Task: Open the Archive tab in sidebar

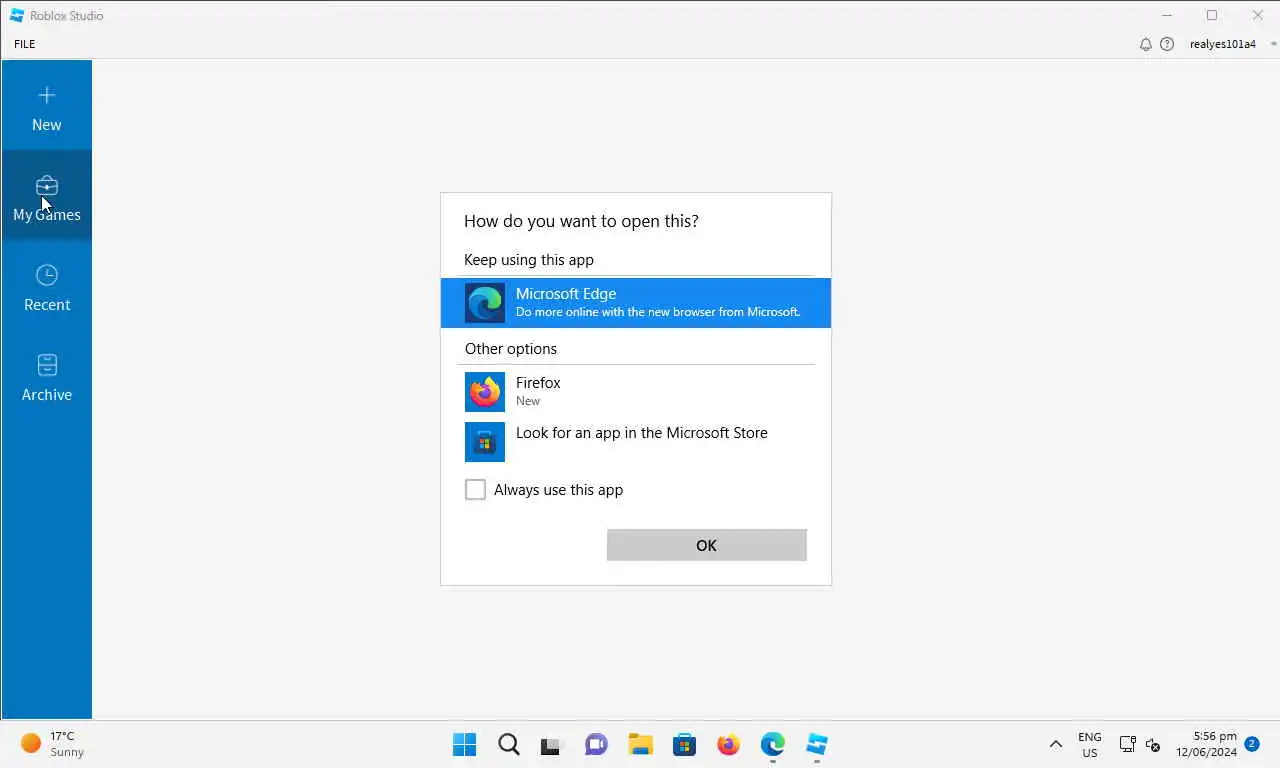Action: pos(47,376)
